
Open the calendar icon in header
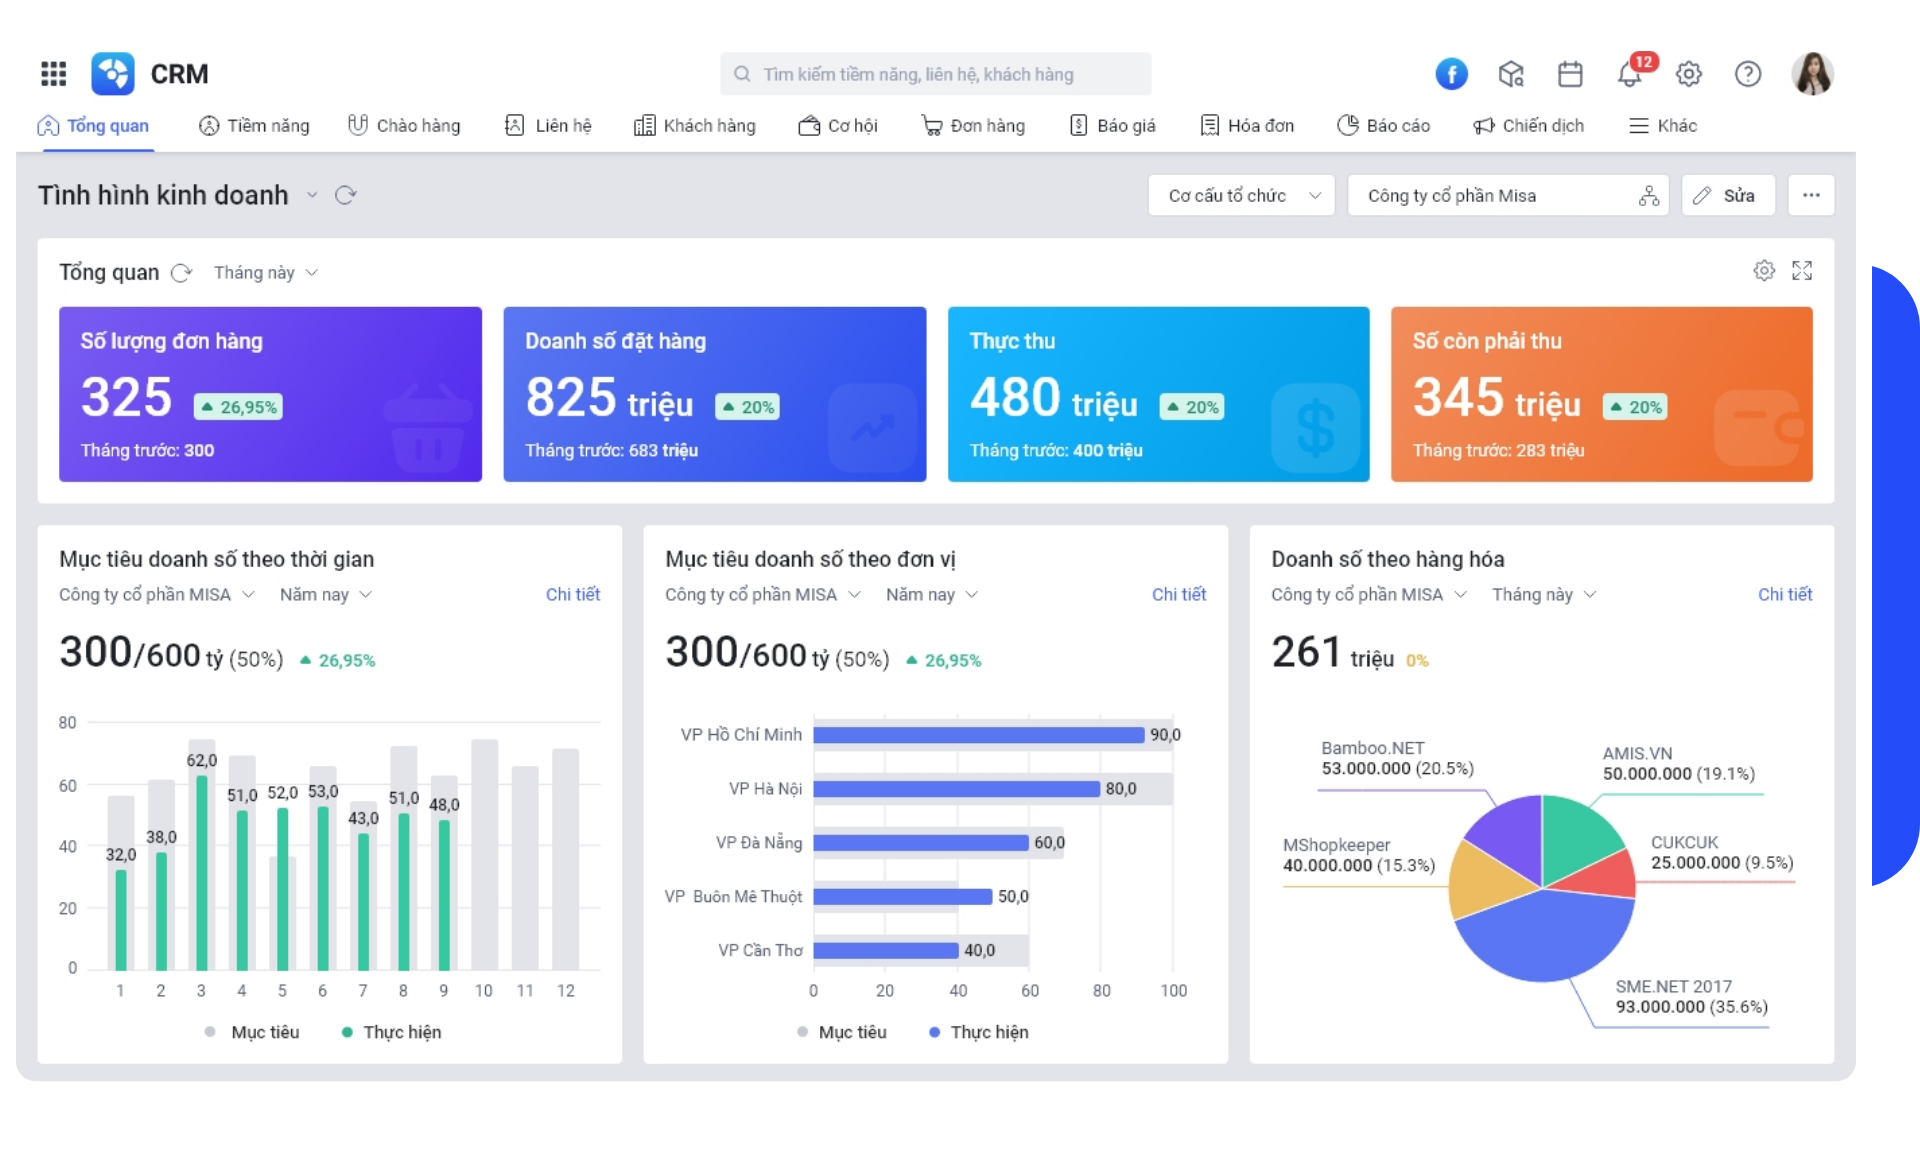[1570, 74]
